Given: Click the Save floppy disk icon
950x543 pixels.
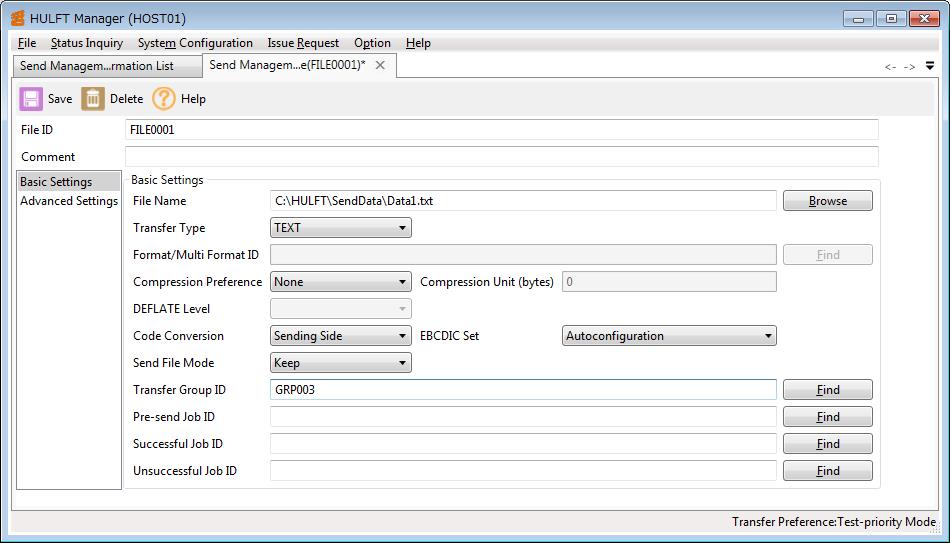Looking at the screenshot, I should 31,99.
